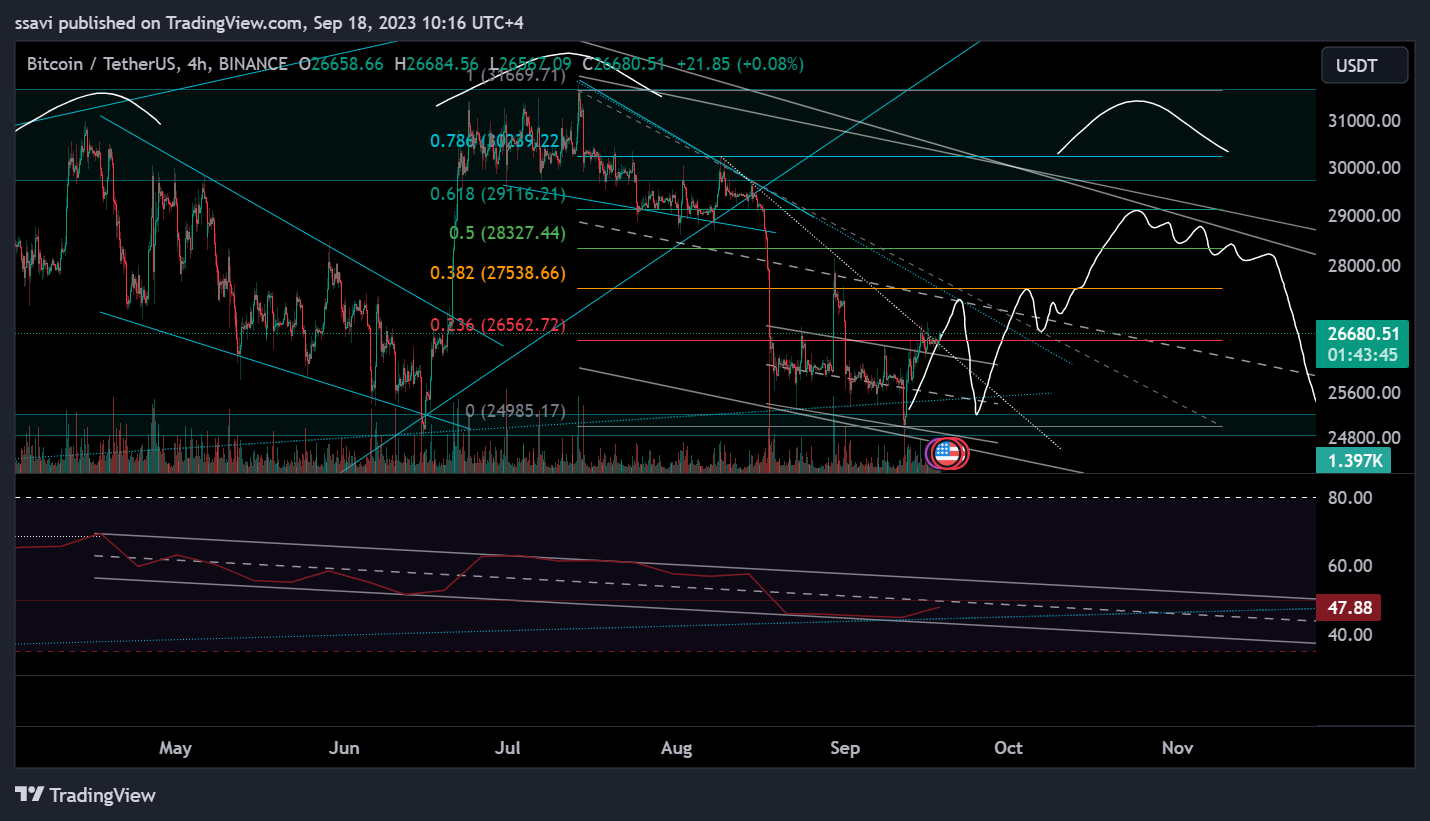Click the Sep label on time axis

click(845, 747)
